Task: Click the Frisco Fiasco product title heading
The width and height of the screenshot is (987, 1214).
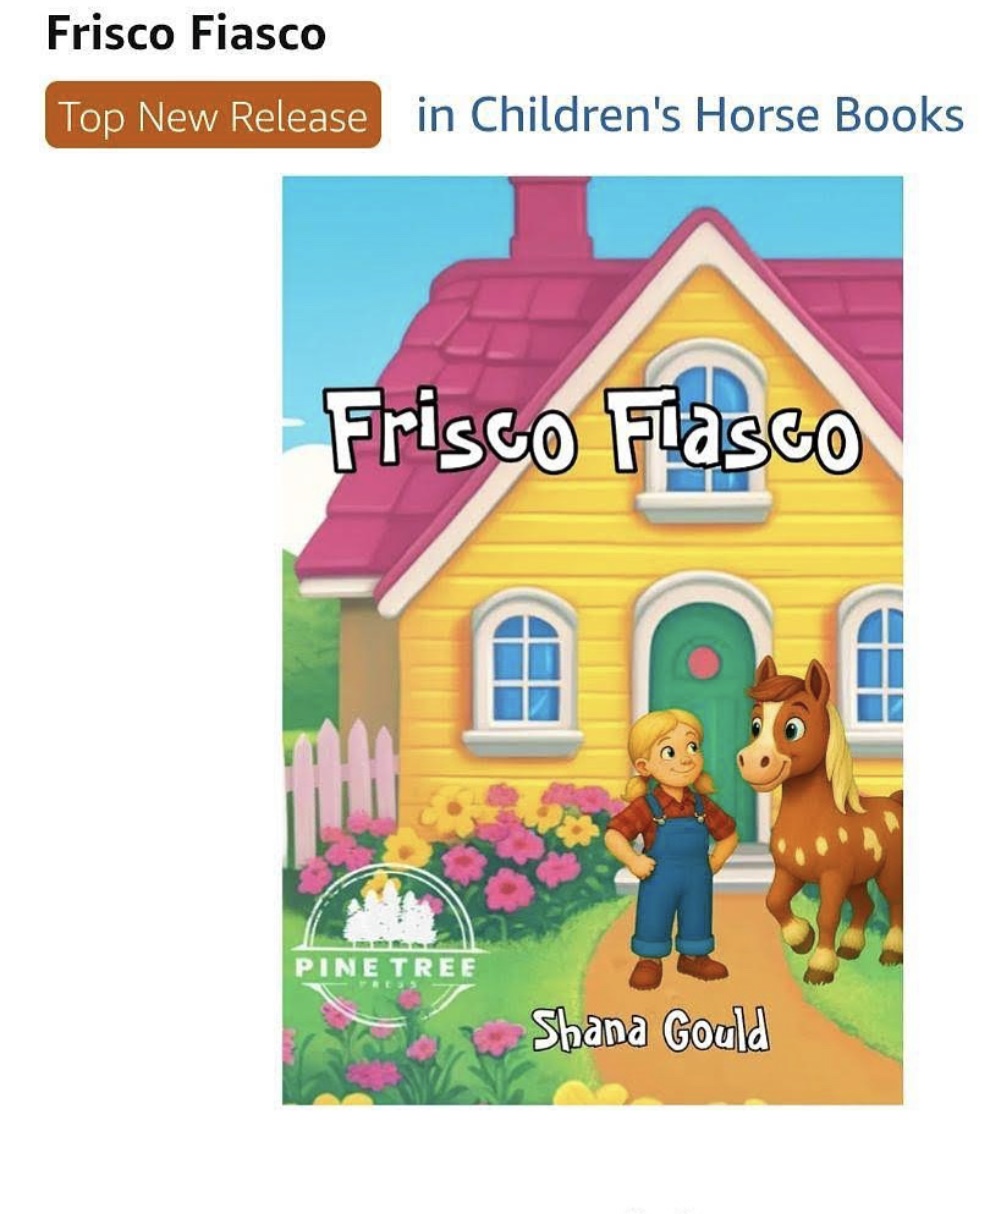Action: pos(186,33)
